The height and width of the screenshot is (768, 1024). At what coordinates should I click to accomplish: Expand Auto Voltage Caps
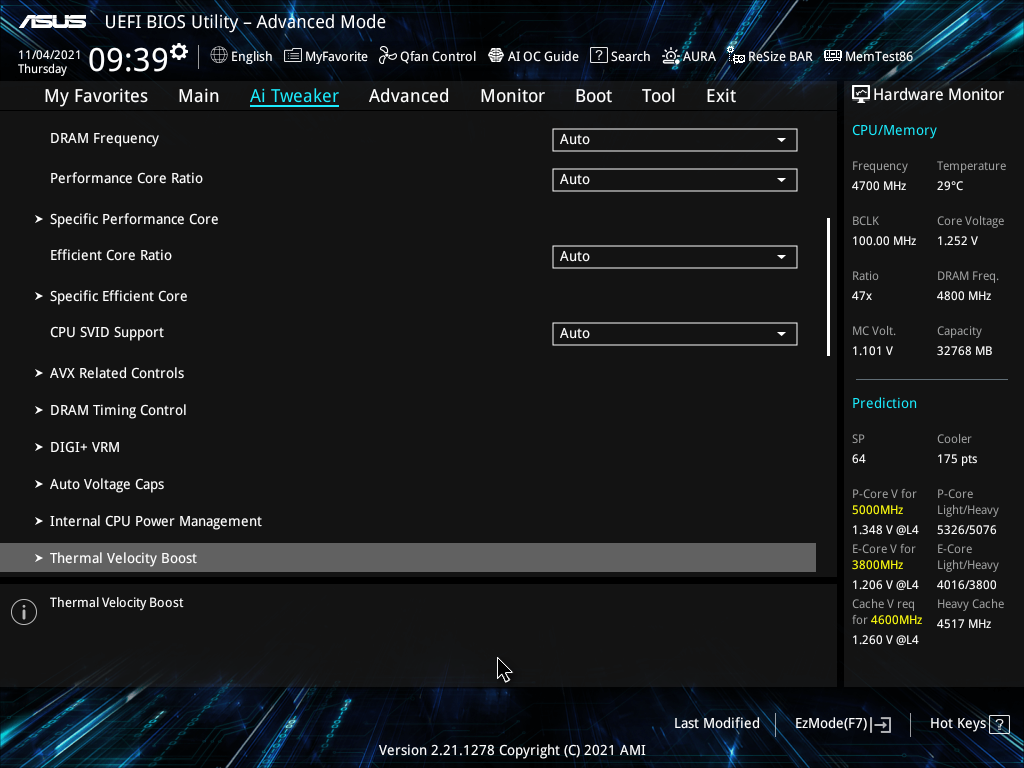click(107, 485)
